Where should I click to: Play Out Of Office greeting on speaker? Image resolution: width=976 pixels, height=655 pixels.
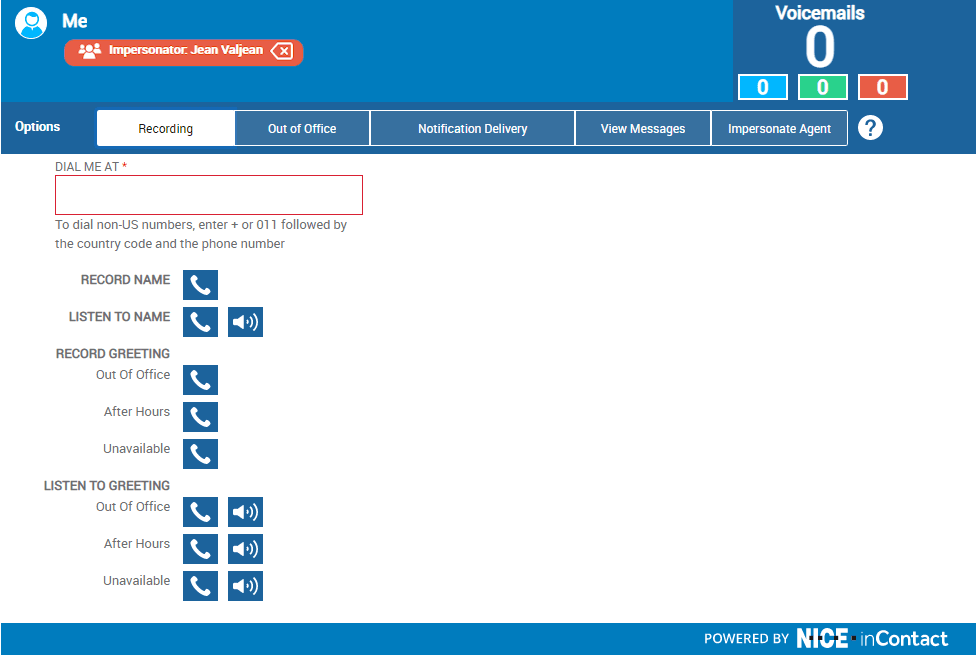(245, 512)
